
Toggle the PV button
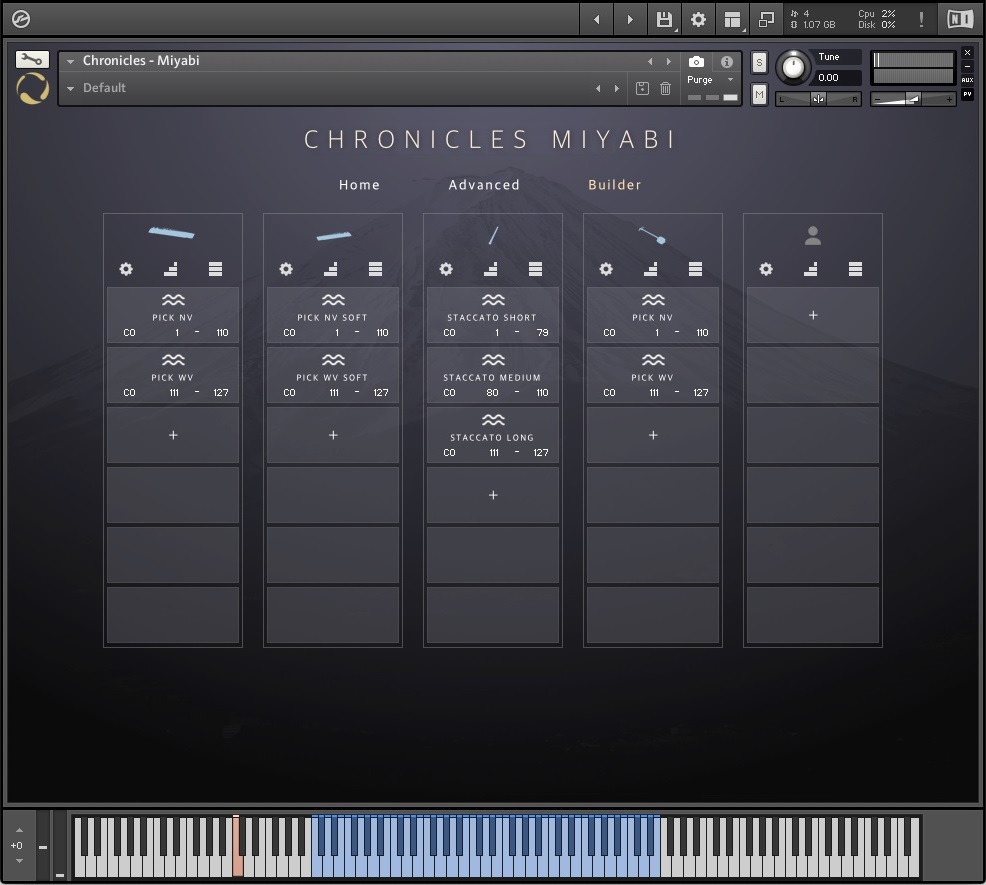967,94
